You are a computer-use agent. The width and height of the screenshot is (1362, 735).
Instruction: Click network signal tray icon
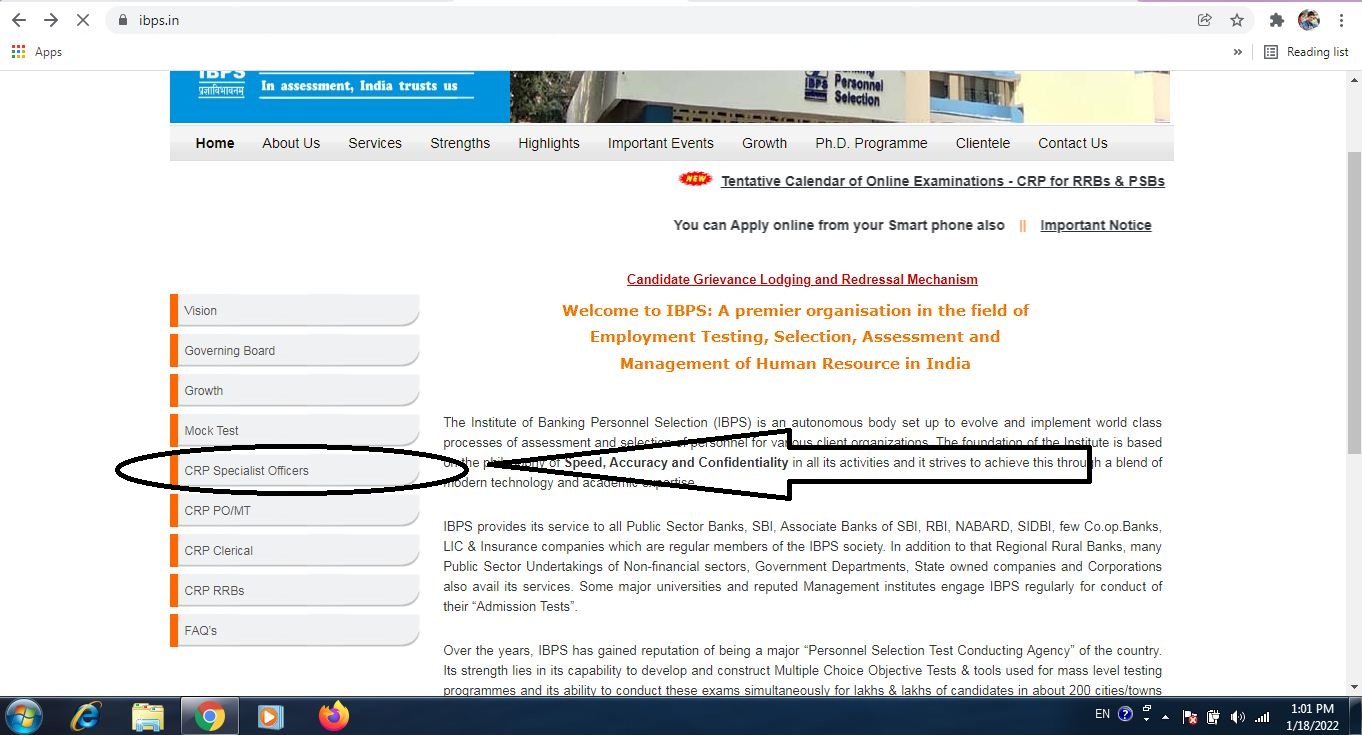tap(1262, 716)
